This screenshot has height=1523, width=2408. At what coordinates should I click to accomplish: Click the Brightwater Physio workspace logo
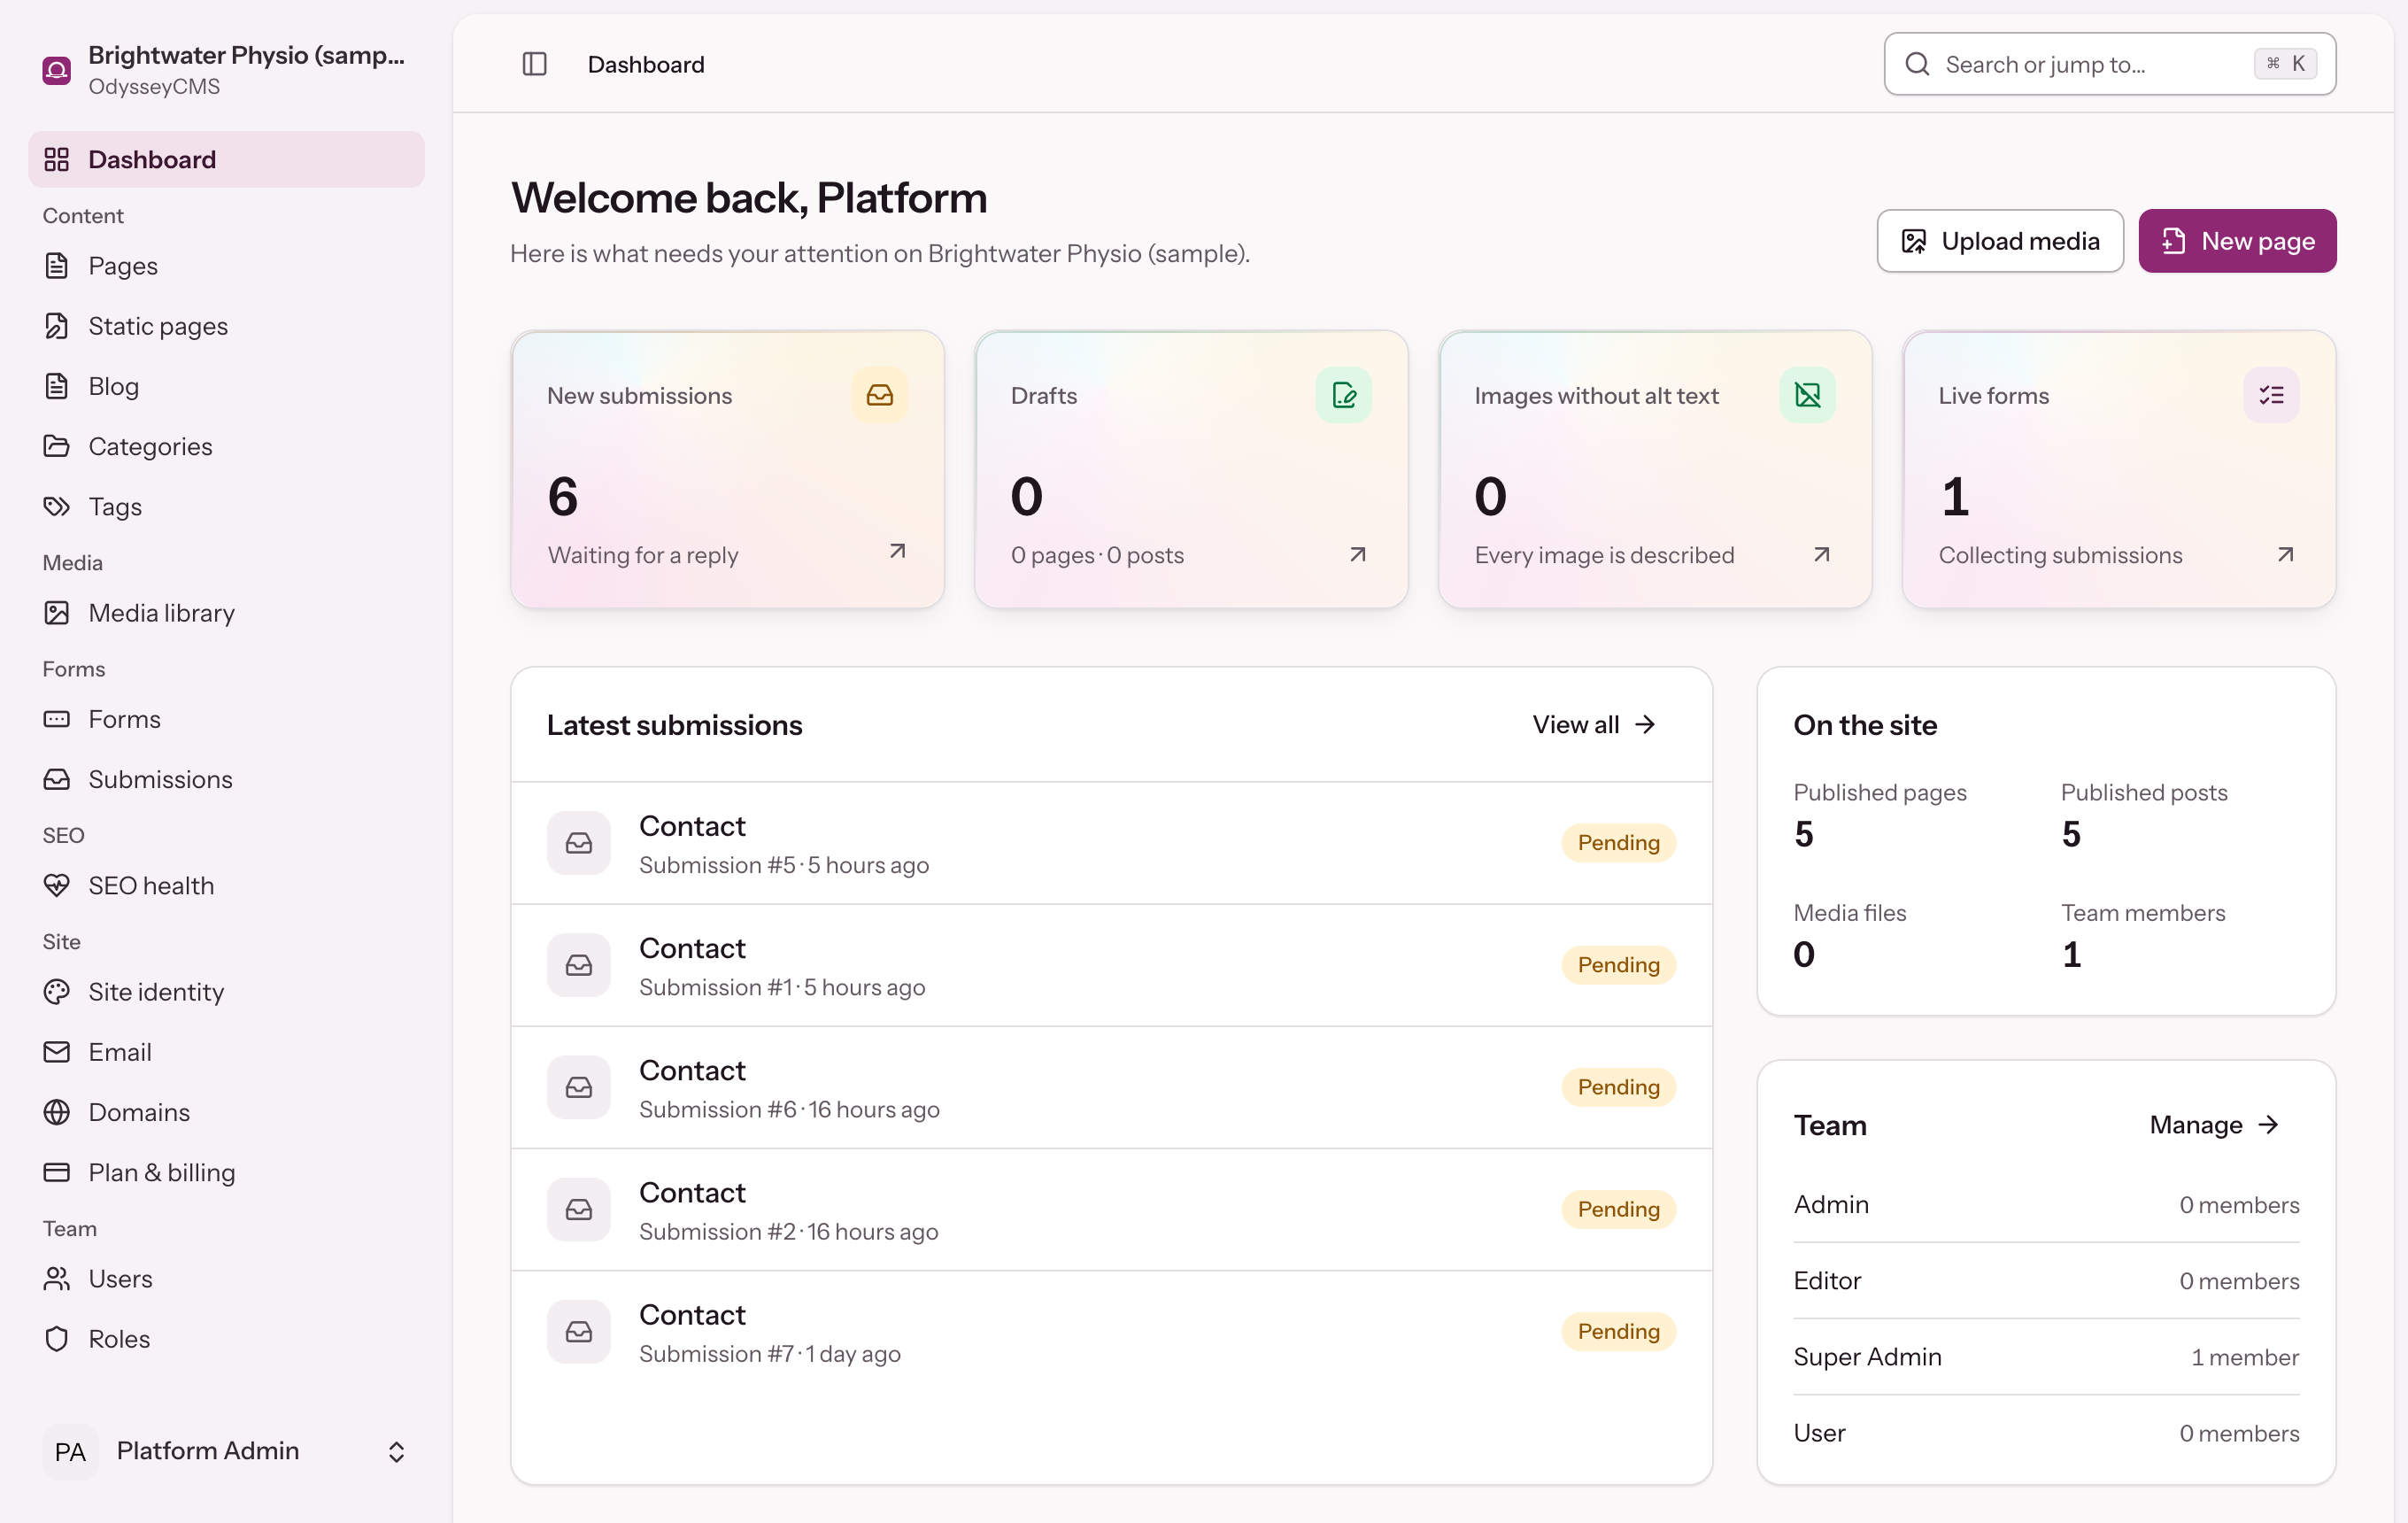tap(57, 70)
